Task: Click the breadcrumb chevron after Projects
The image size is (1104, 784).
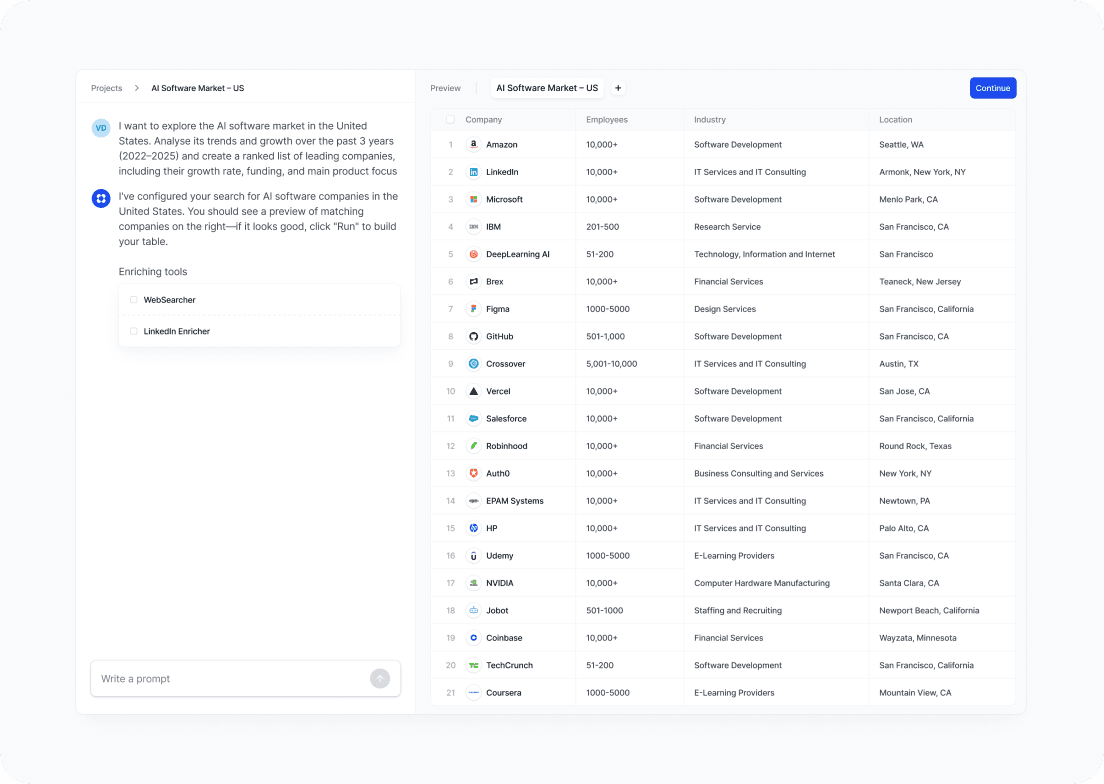Action: (x=137, y=88)
